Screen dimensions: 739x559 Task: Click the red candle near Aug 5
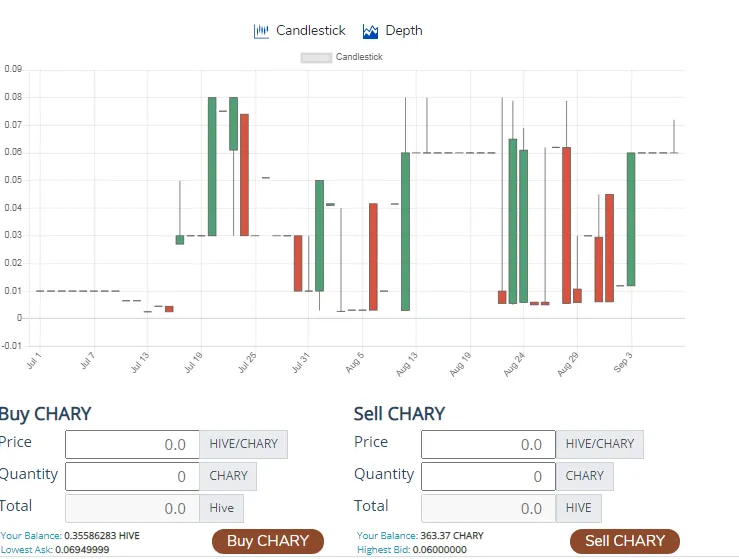tap(373, 257)
